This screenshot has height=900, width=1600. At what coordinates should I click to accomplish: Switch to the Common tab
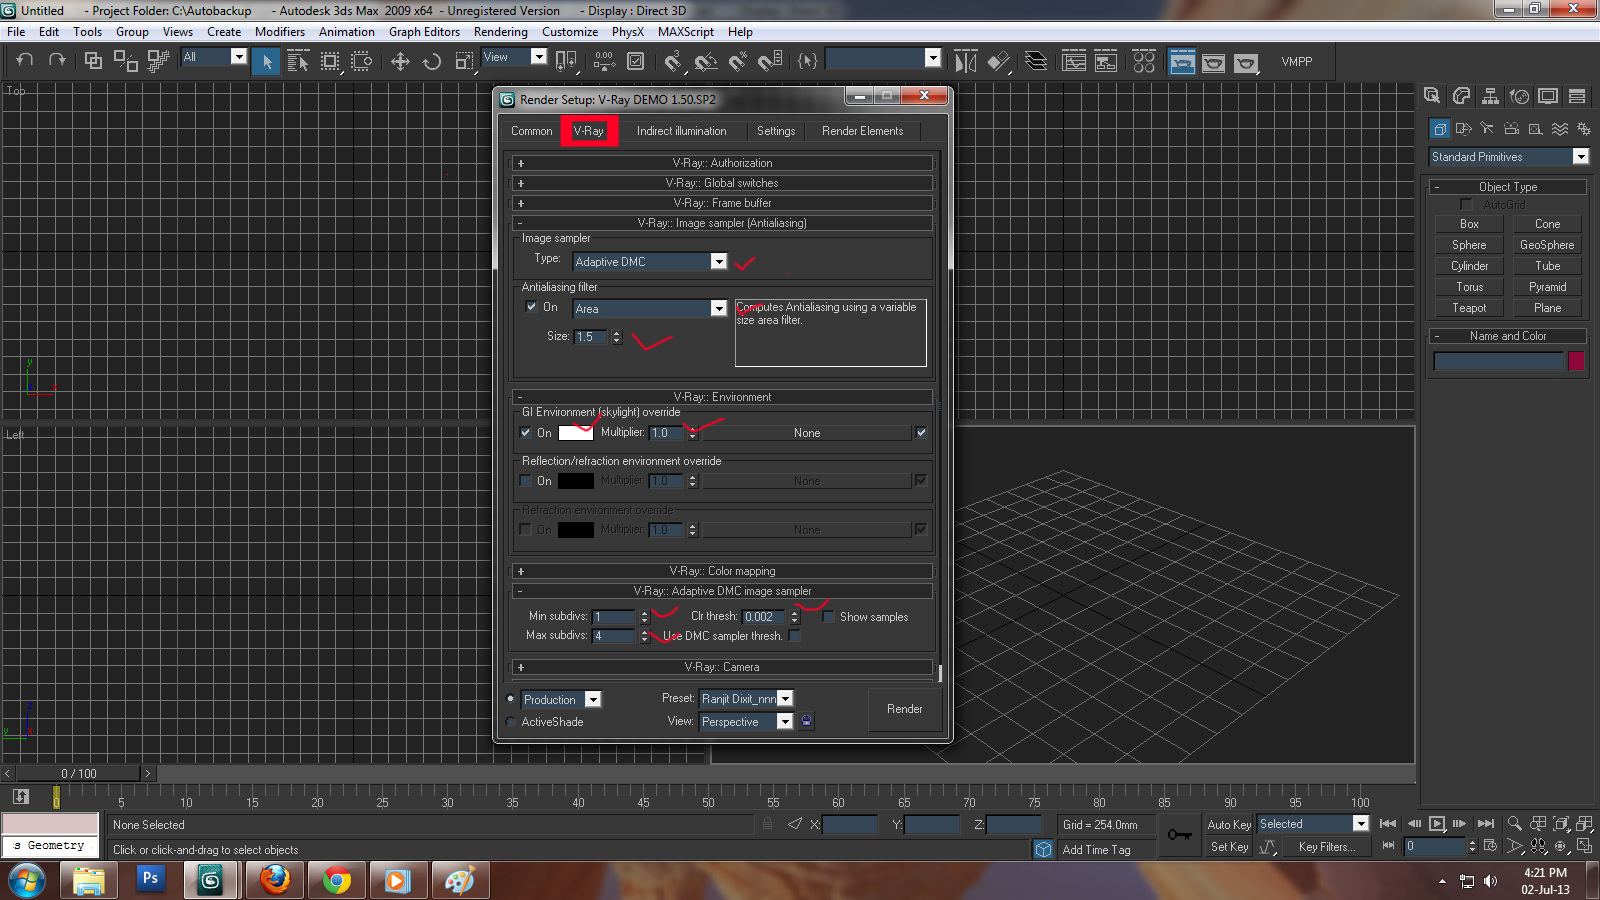pos(532,131)
